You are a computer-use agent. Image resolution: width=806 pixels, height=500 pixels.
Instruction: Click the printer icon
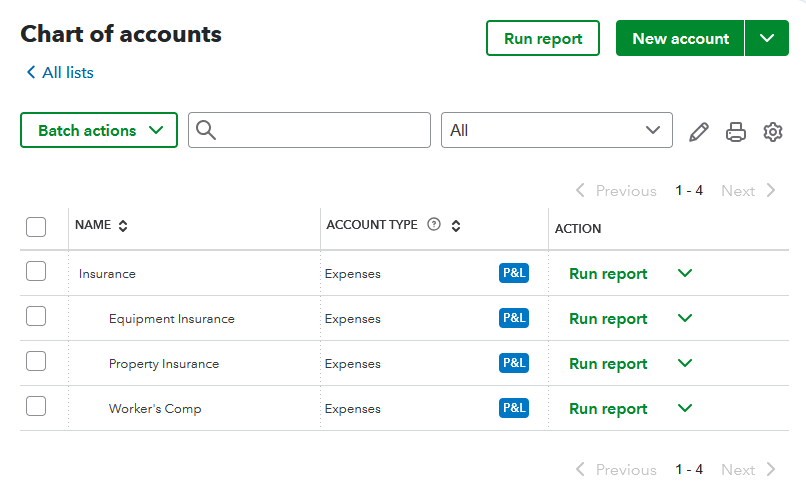click(736, 131)
